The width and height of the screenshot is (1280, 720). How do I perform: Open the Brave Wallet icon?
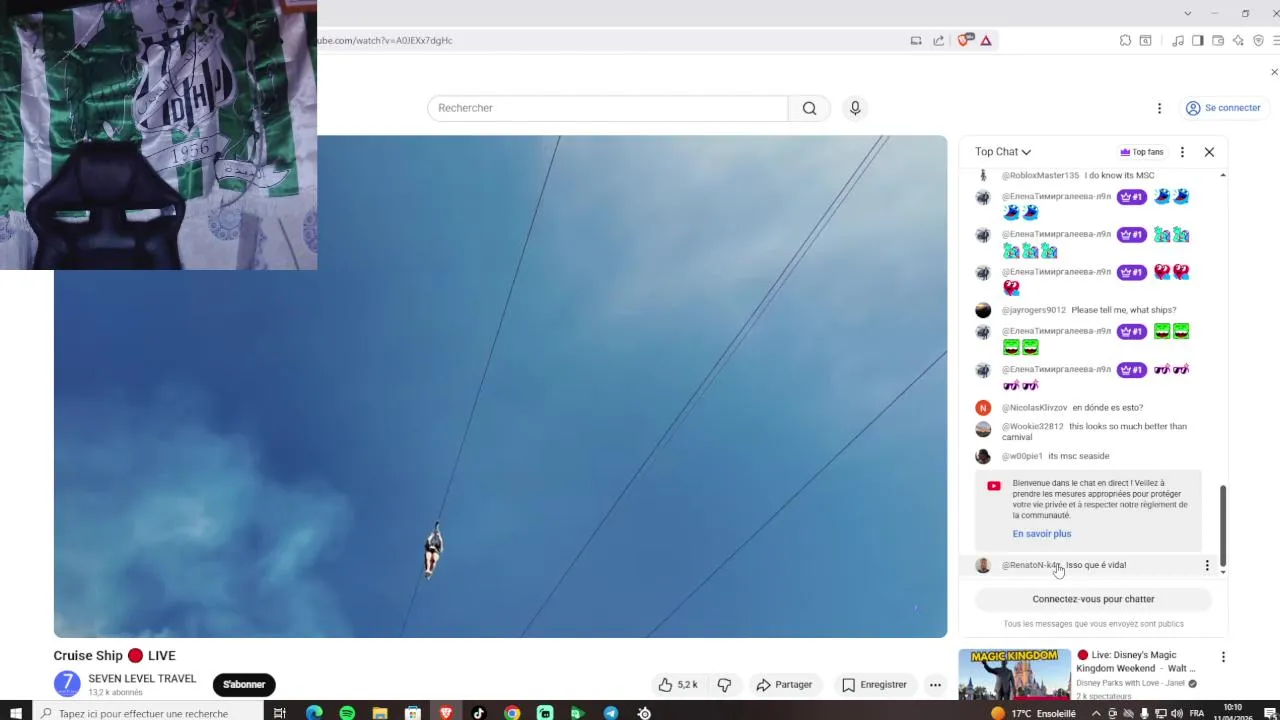(x=1218, y=41)
